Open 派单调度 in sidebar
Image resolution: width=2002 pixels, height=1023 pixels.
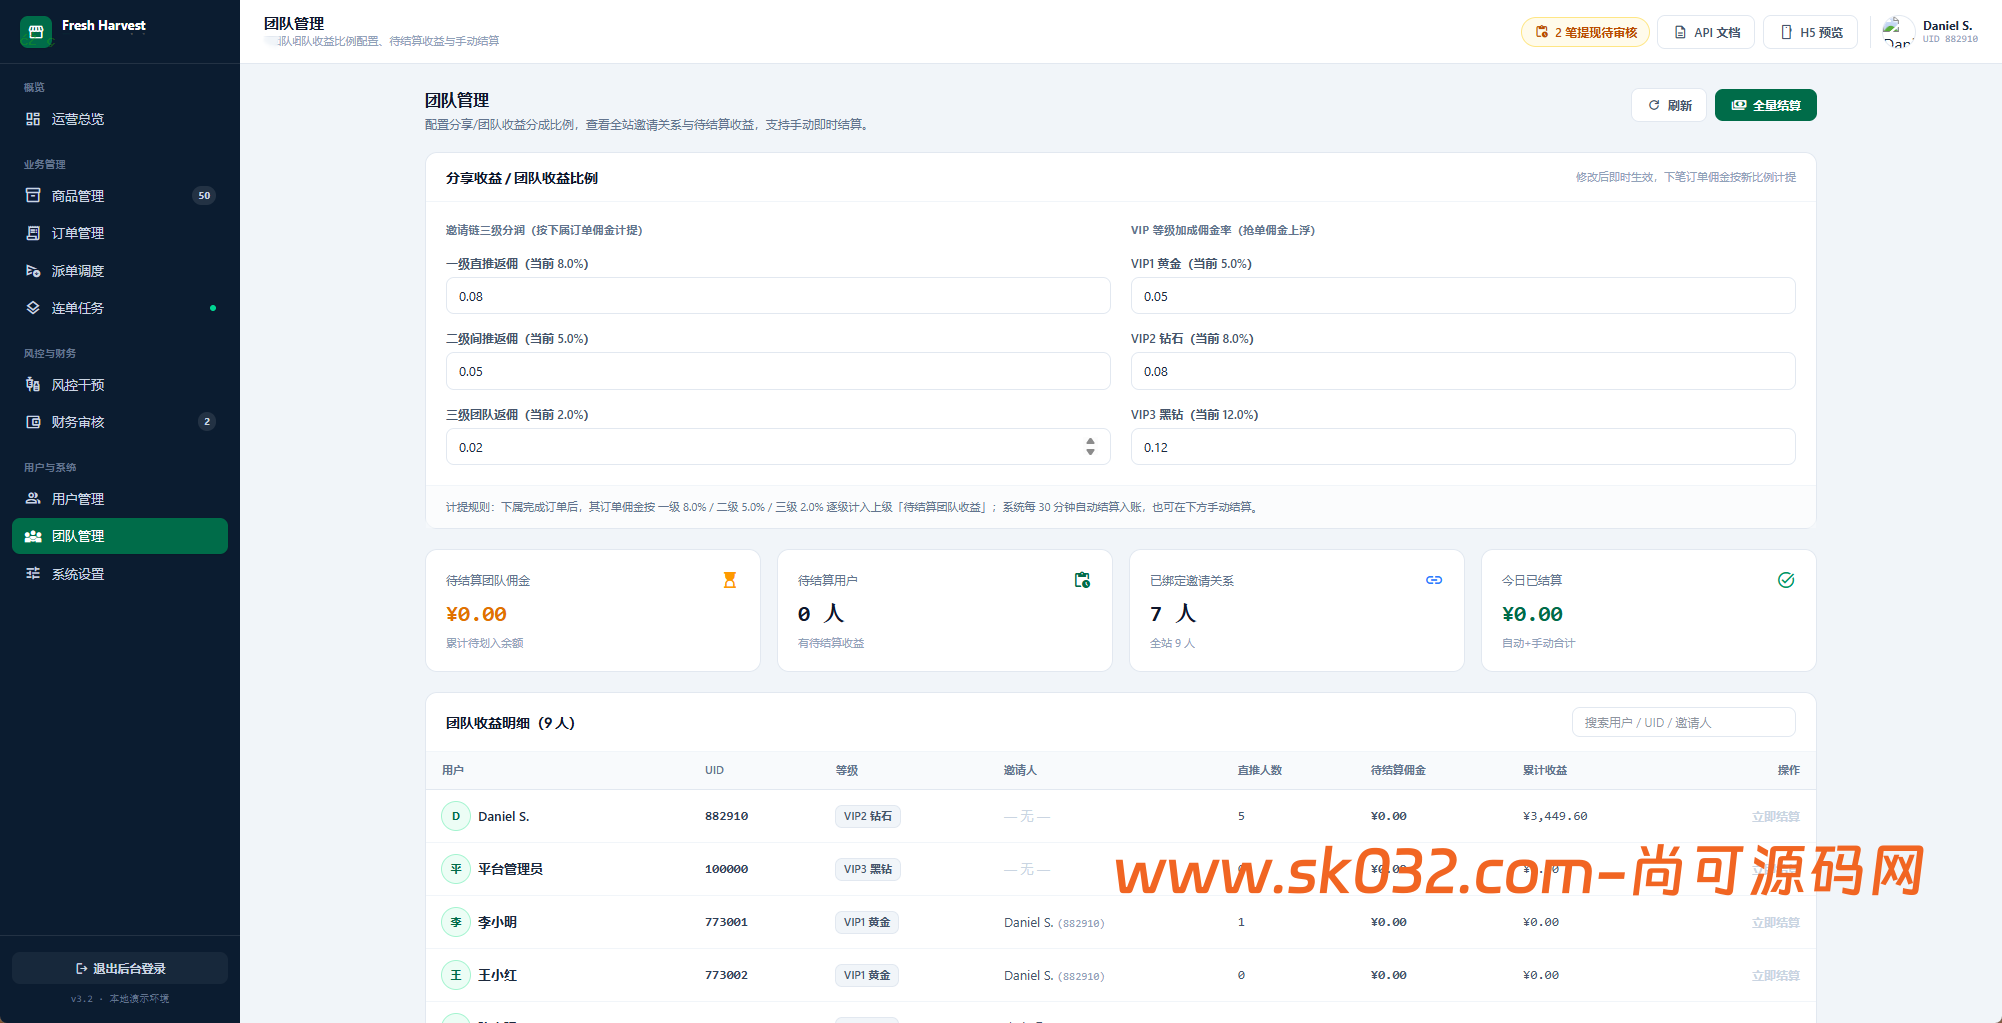120,271
